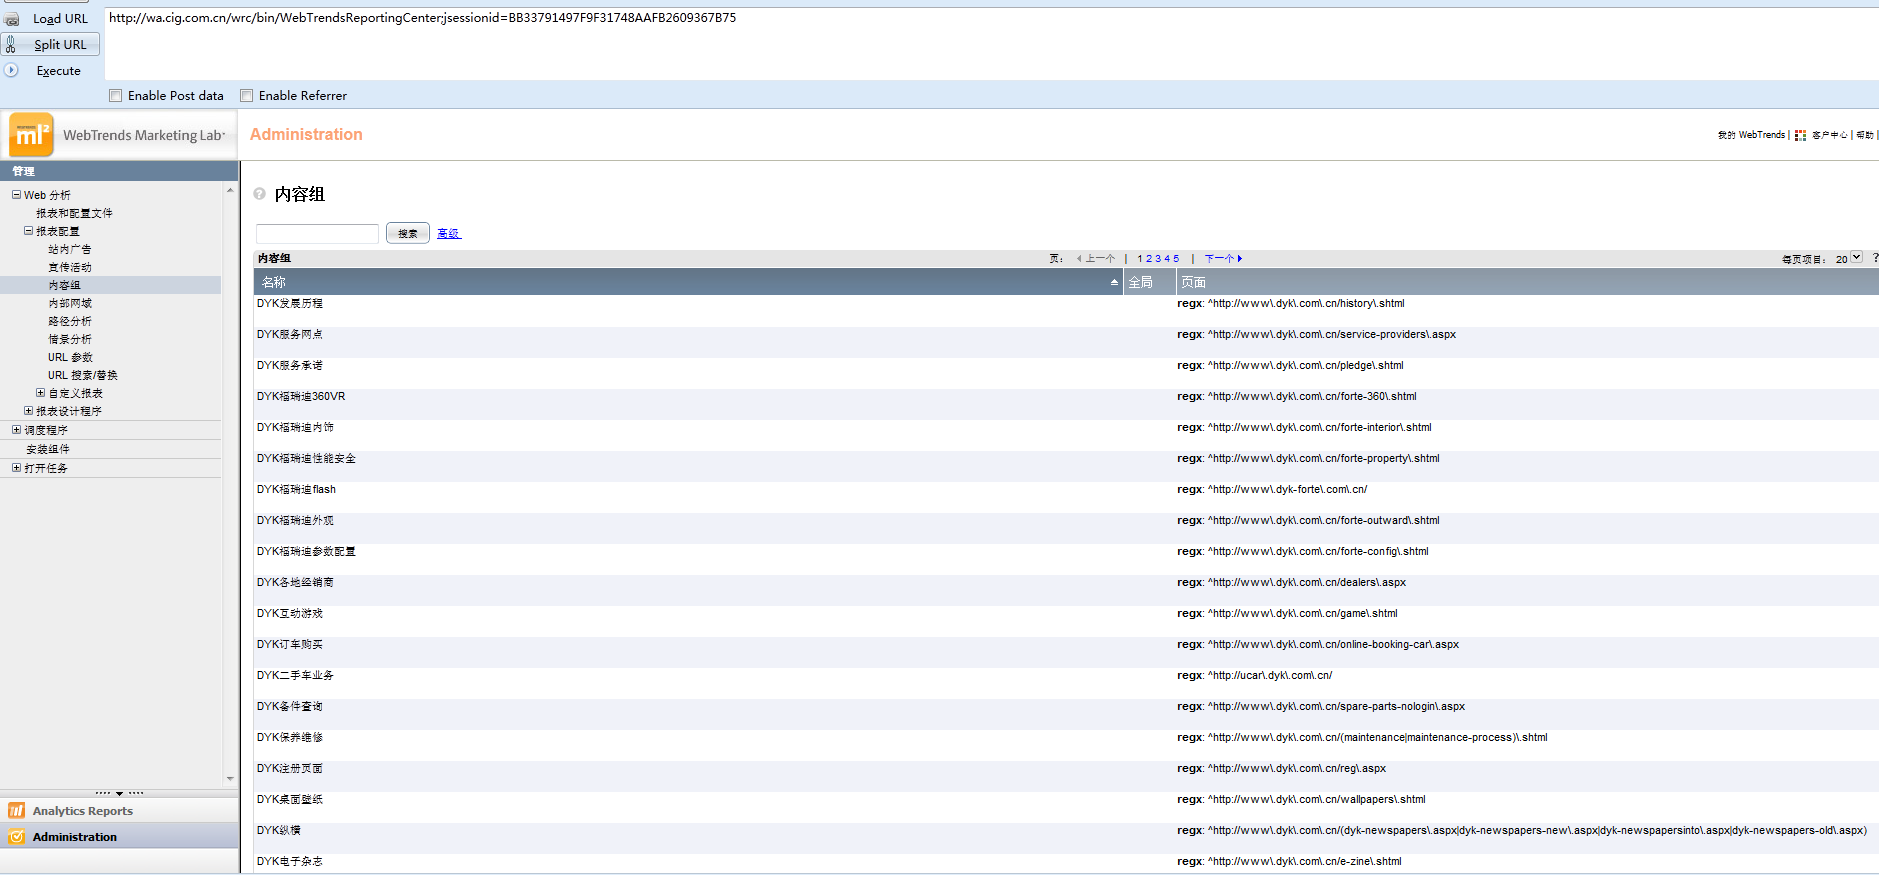Enable the Referrer checkbox
The width and height of the screenshot is (1879, 875).
click(247, 96)
